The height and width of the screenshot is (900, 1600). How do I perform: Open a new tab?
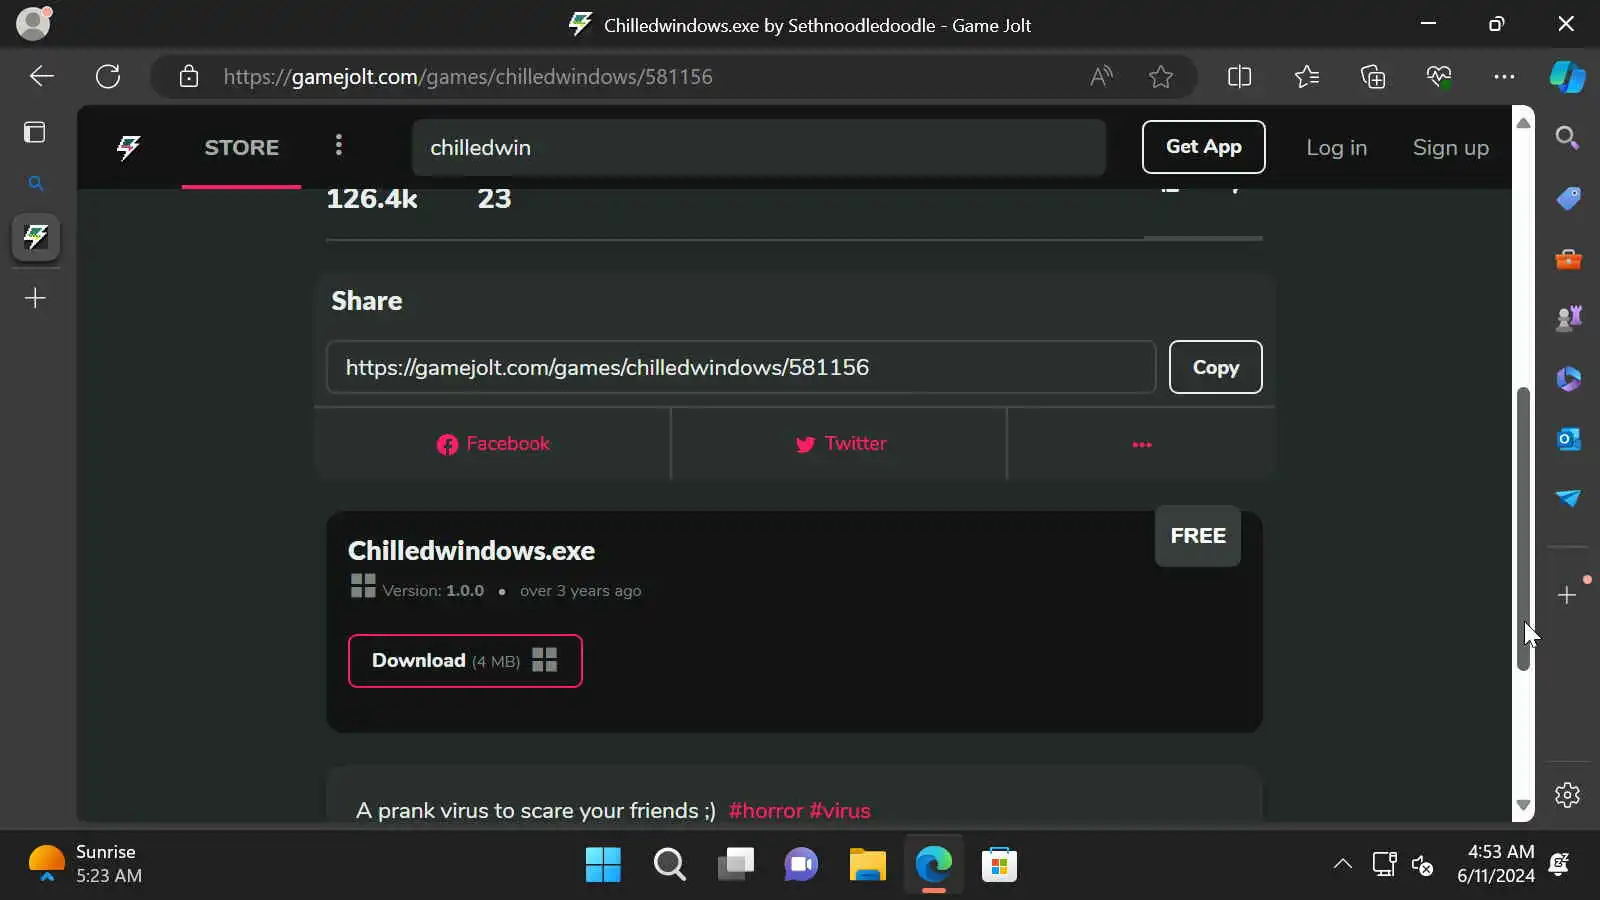[x=35, y=298]
